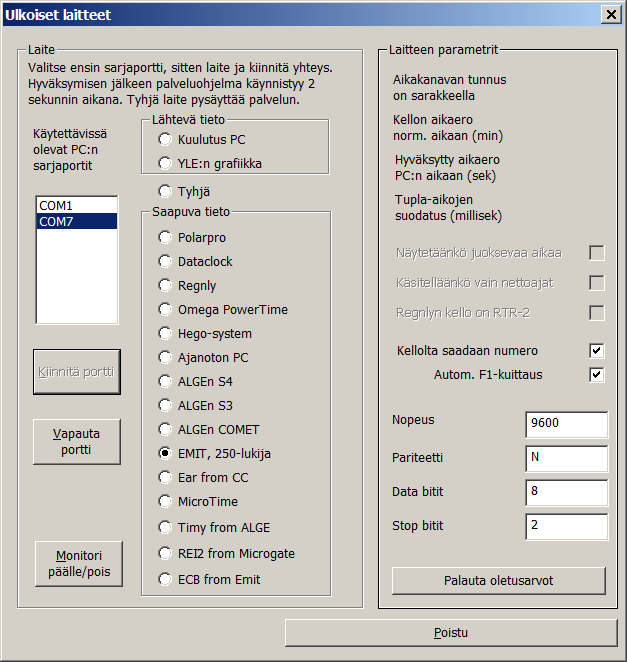The height and width of the screenshot is (662, 627).
Task: Select the Dataclock radio button
Action: click(165, 261)
